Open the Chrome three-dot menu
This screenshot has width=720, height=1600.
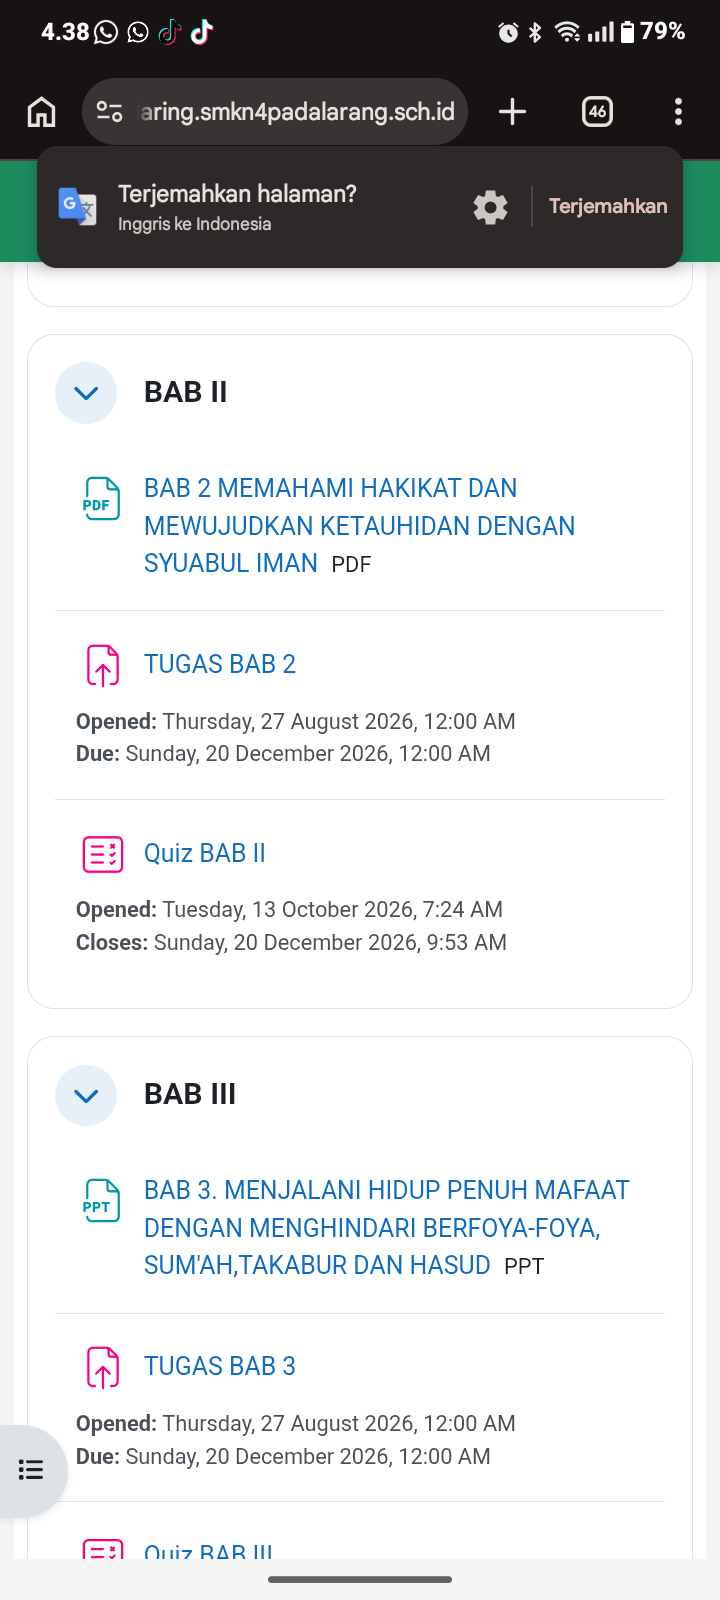(x=678, y=111)
